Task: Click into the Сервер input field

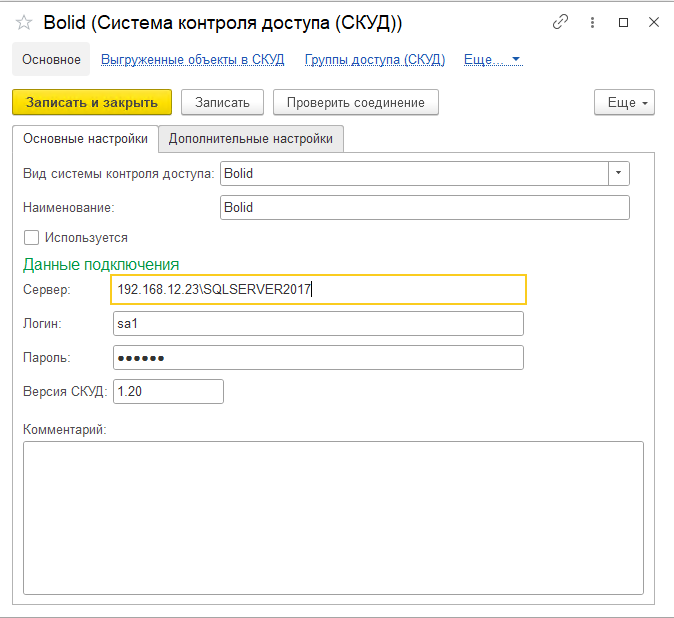Action: [318, 290]
